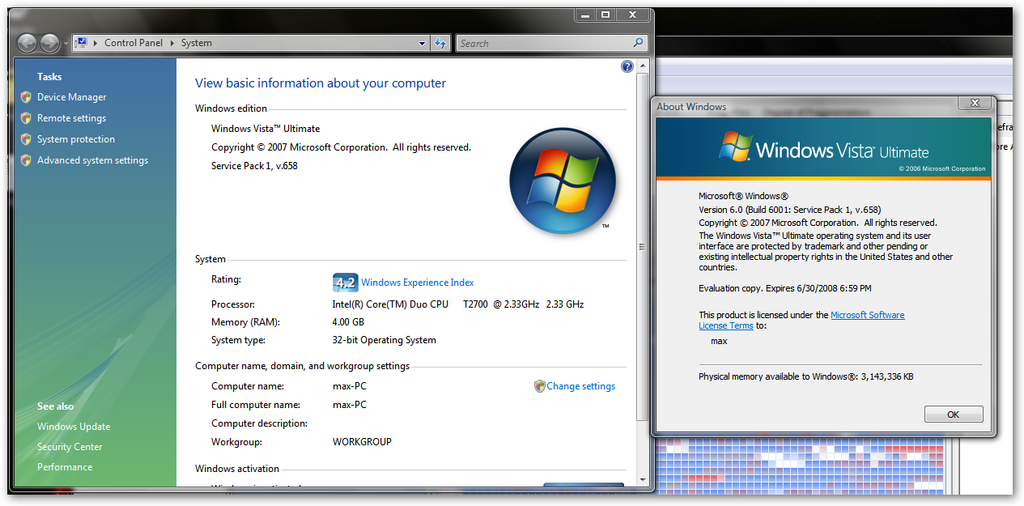
Task: Click the computer icon in address bar
Action: (x=81, y=43)
